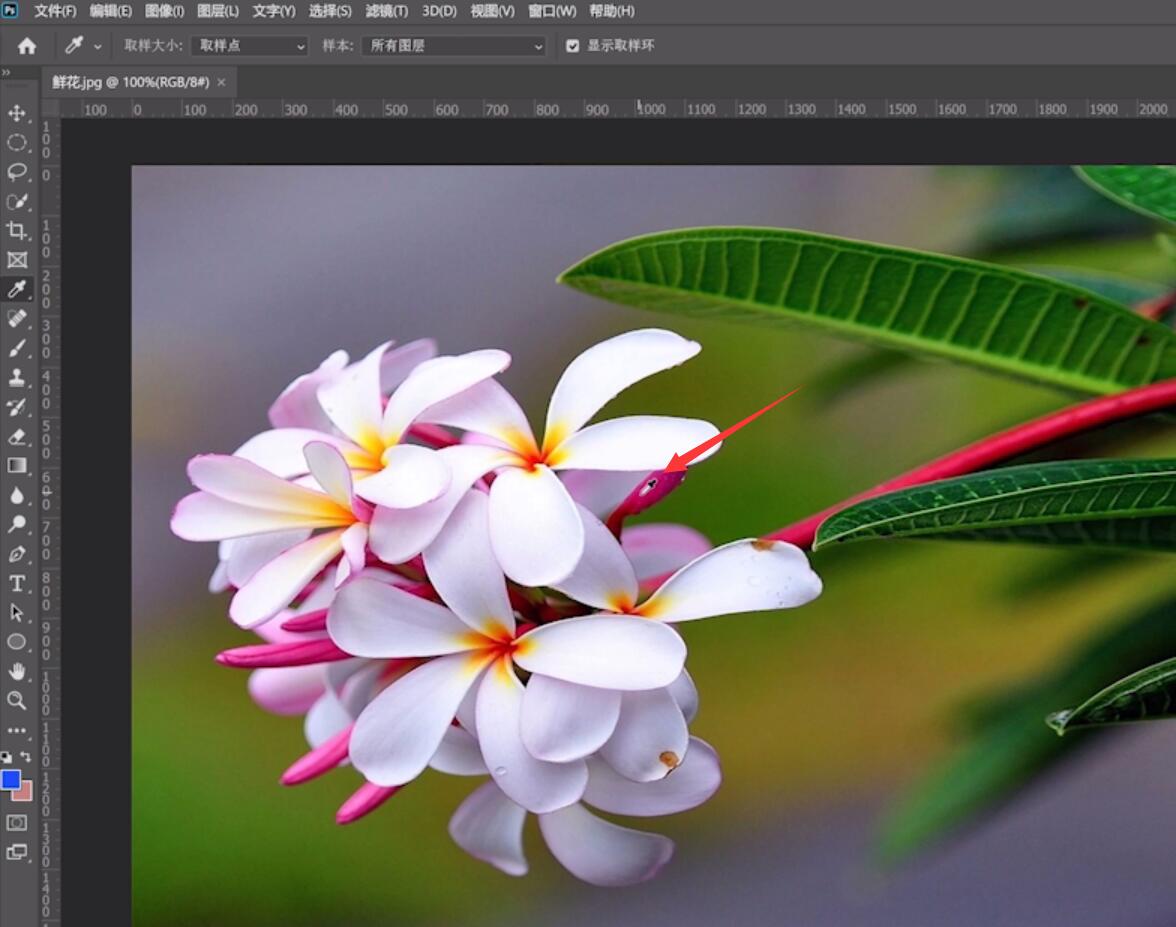Toggle the 显示取样环 checkbox
Viewport: 1176px width, 927px height.
572,46
